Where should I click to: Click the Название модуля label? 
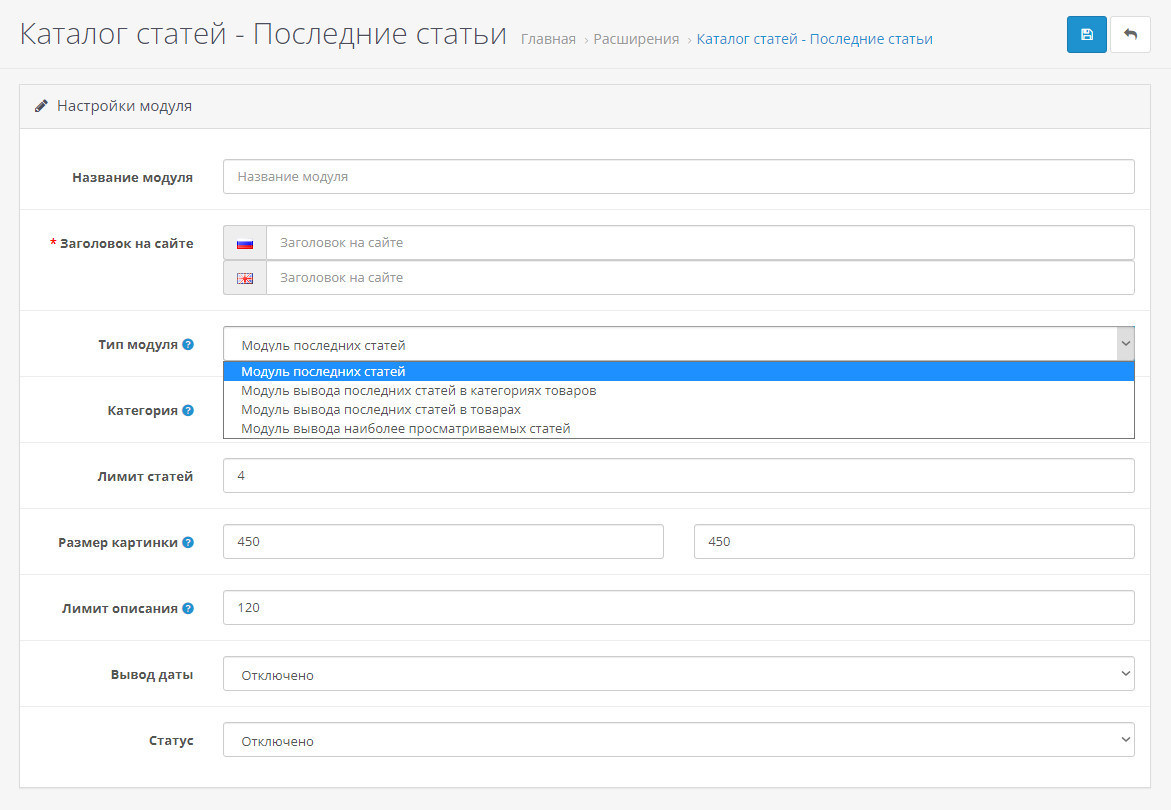point(132,178)
